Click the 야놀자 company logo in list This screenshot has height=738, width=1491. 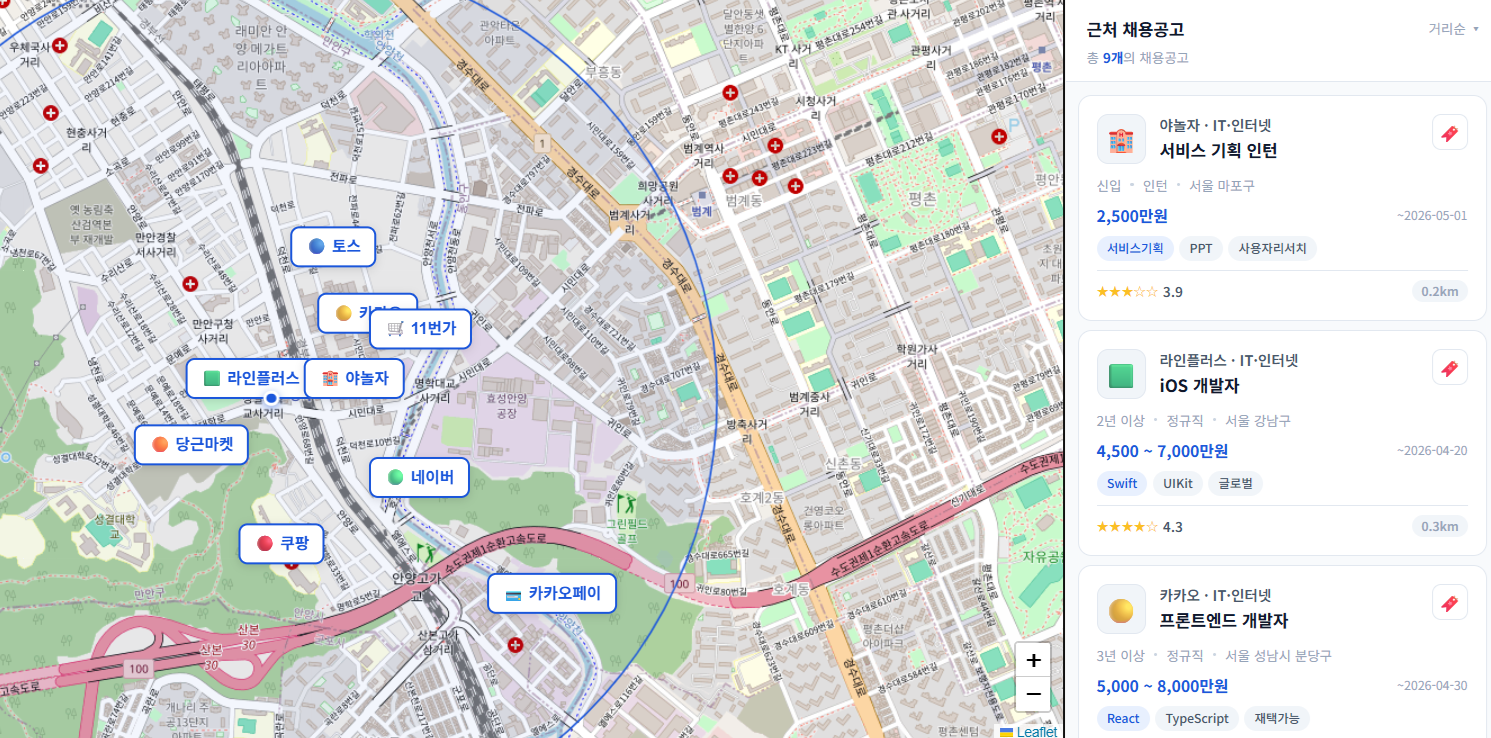pyautogui.click(x=1121, y=139)
